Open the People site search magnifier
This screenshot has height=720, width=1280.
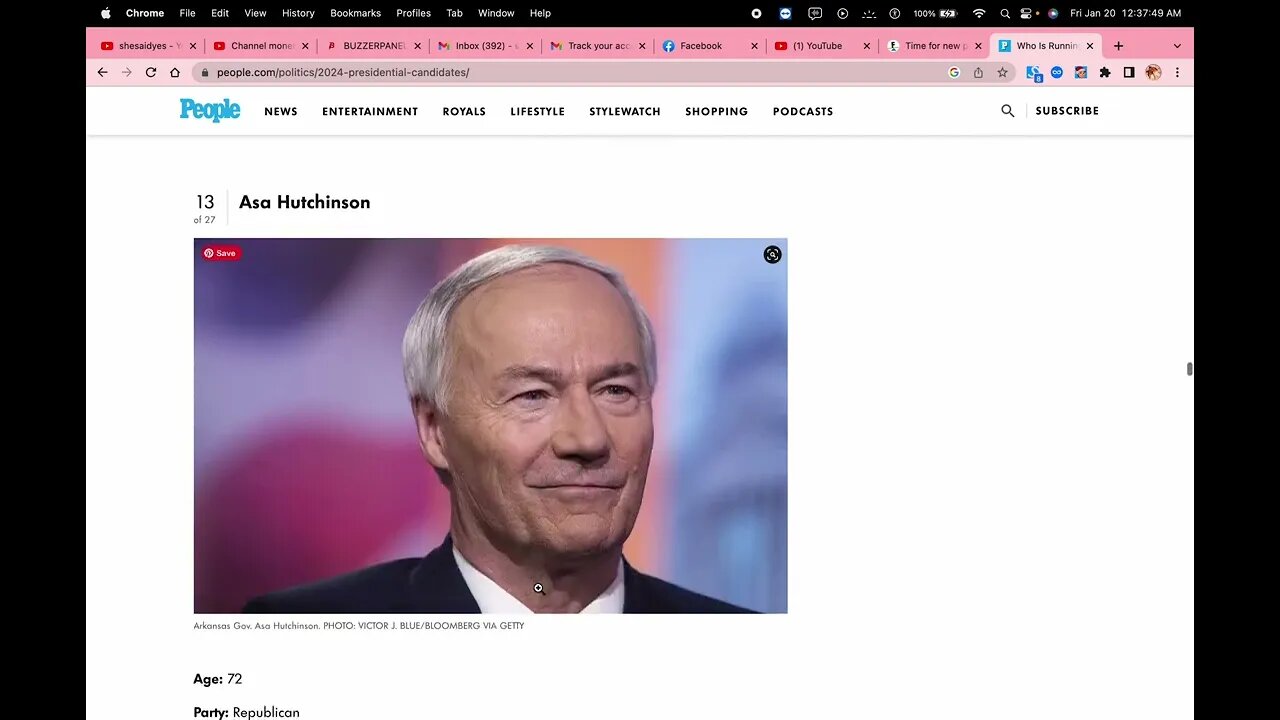click(x=1008, y=111)
